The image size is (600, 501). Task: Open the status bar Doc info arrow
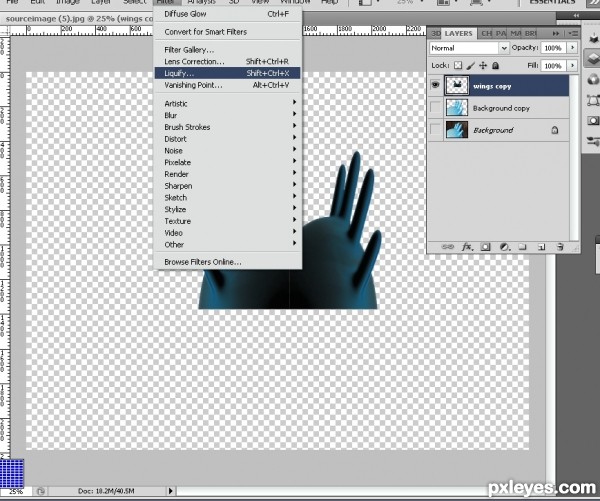point(171,491)
